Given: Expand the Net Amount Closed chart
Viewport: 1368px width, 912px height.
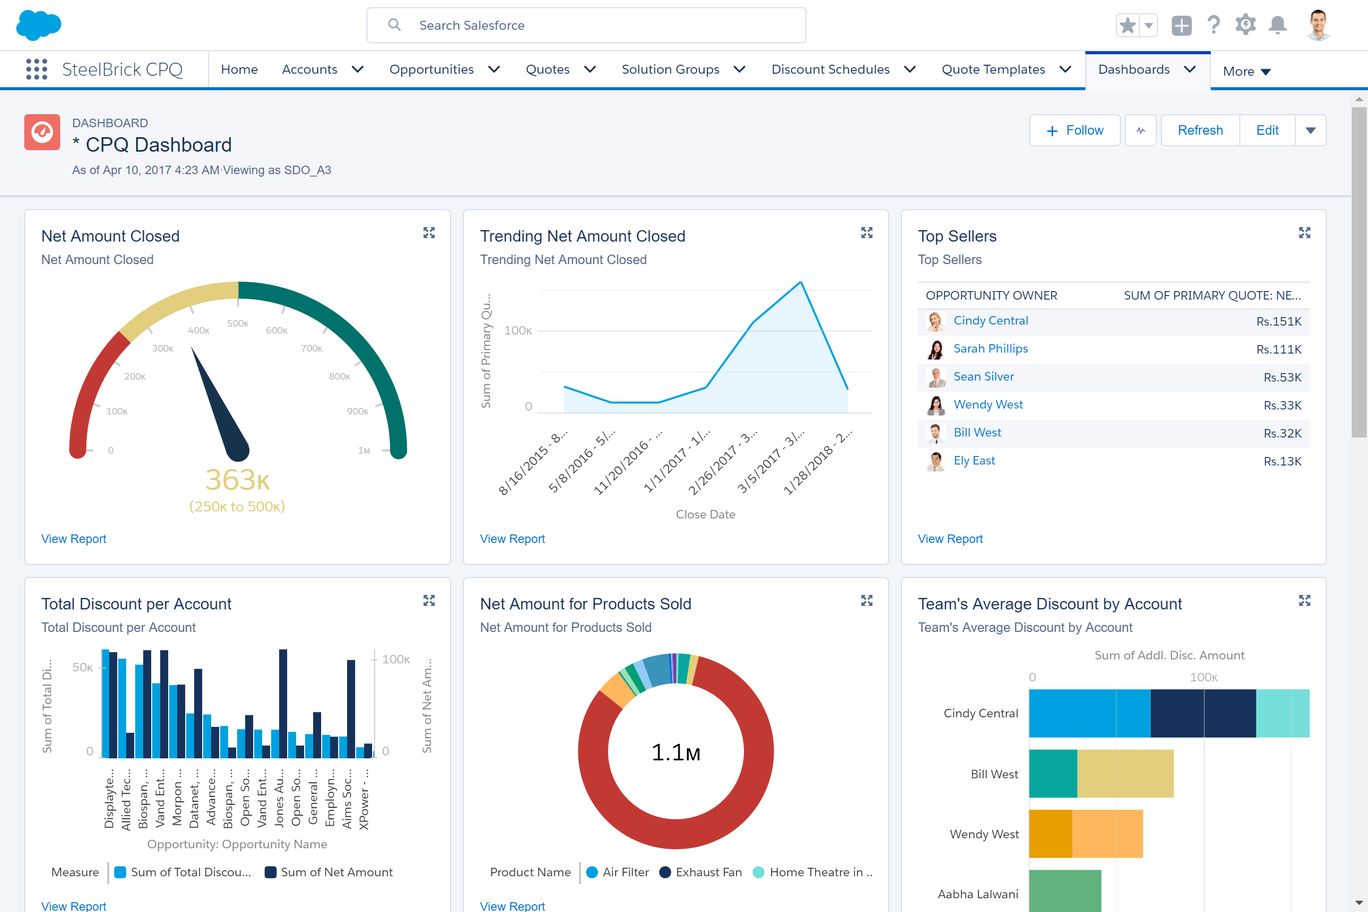Looking at the screenshot, I should point(429,233).
